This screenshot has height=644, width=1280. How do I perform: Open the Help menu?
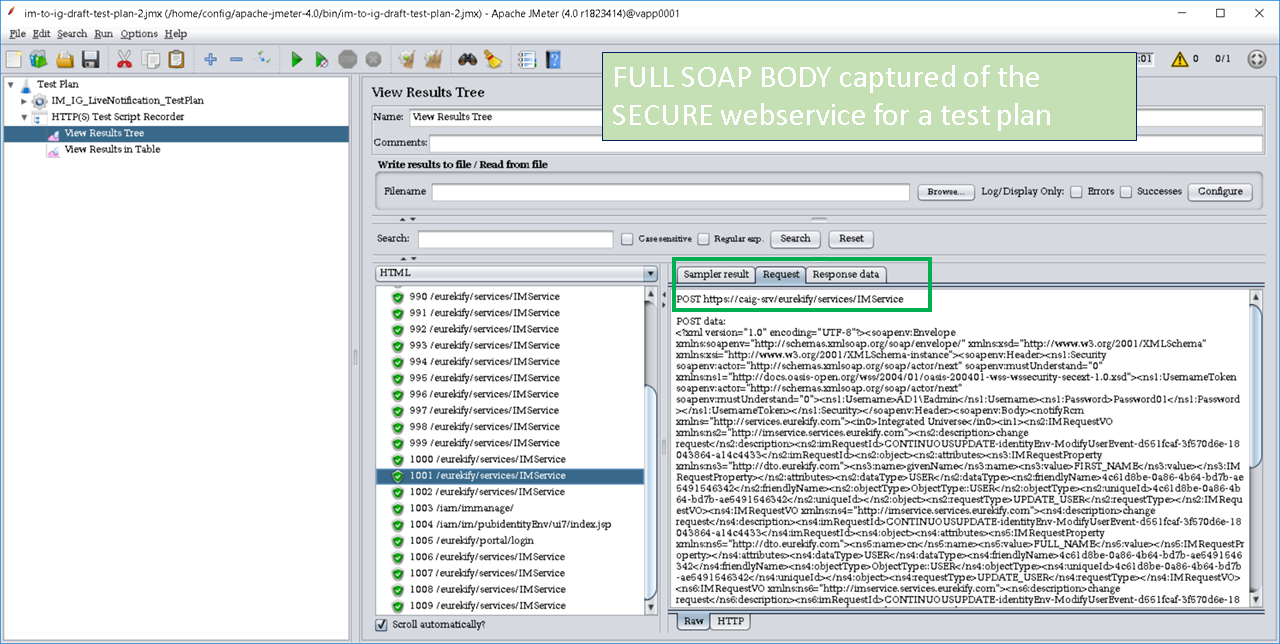point(176,34)
